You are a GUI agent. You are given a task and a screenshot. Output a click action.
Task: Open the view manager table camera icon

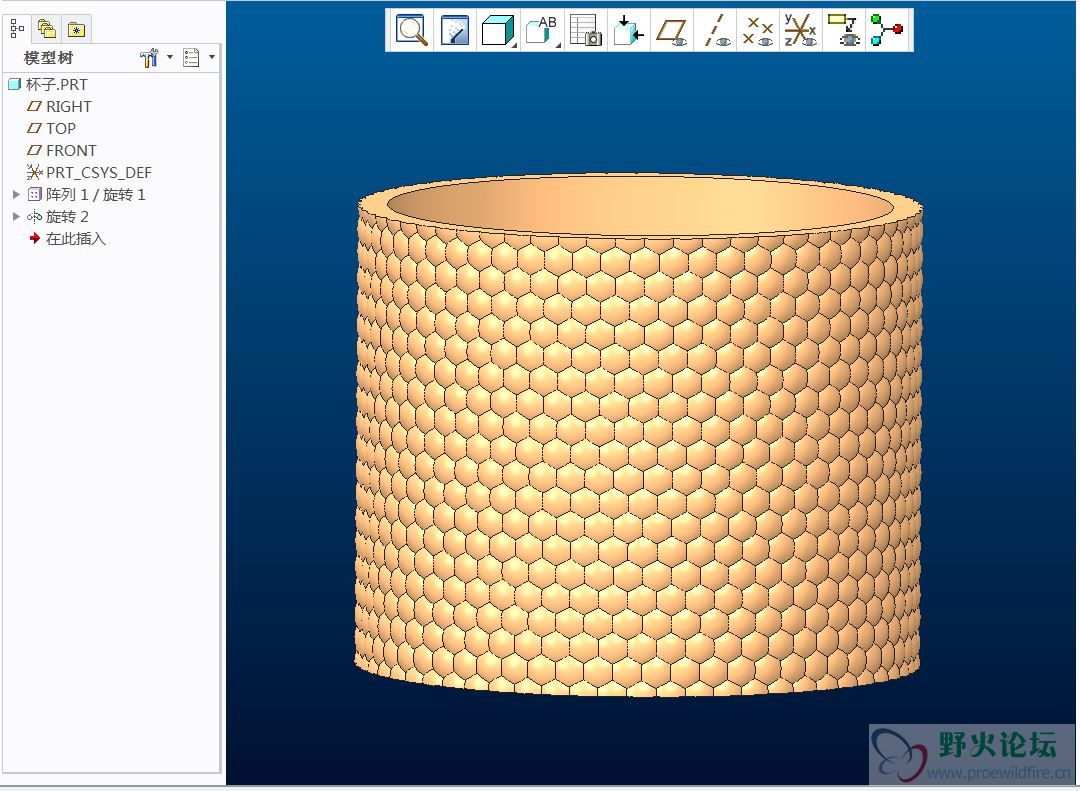coord(585,30)
